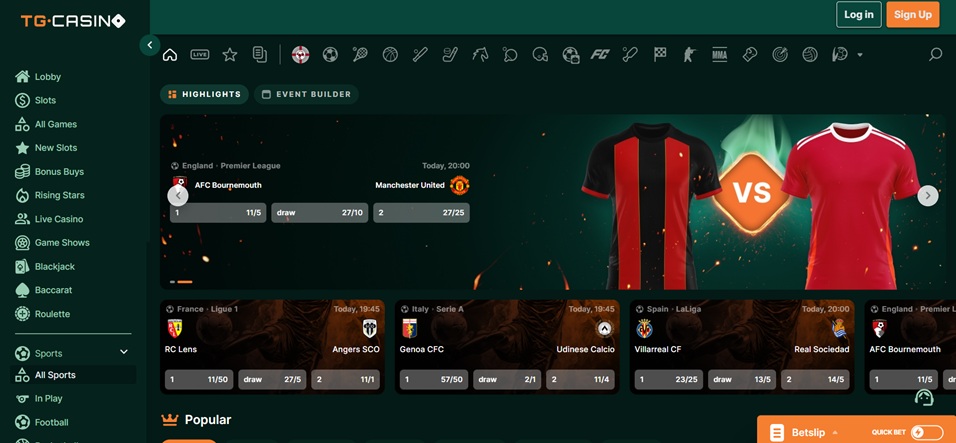Image resolution: width=956 pixels, height=443 pixels.
Task: Select the table tennis icon
Action: tap(510, 55)
